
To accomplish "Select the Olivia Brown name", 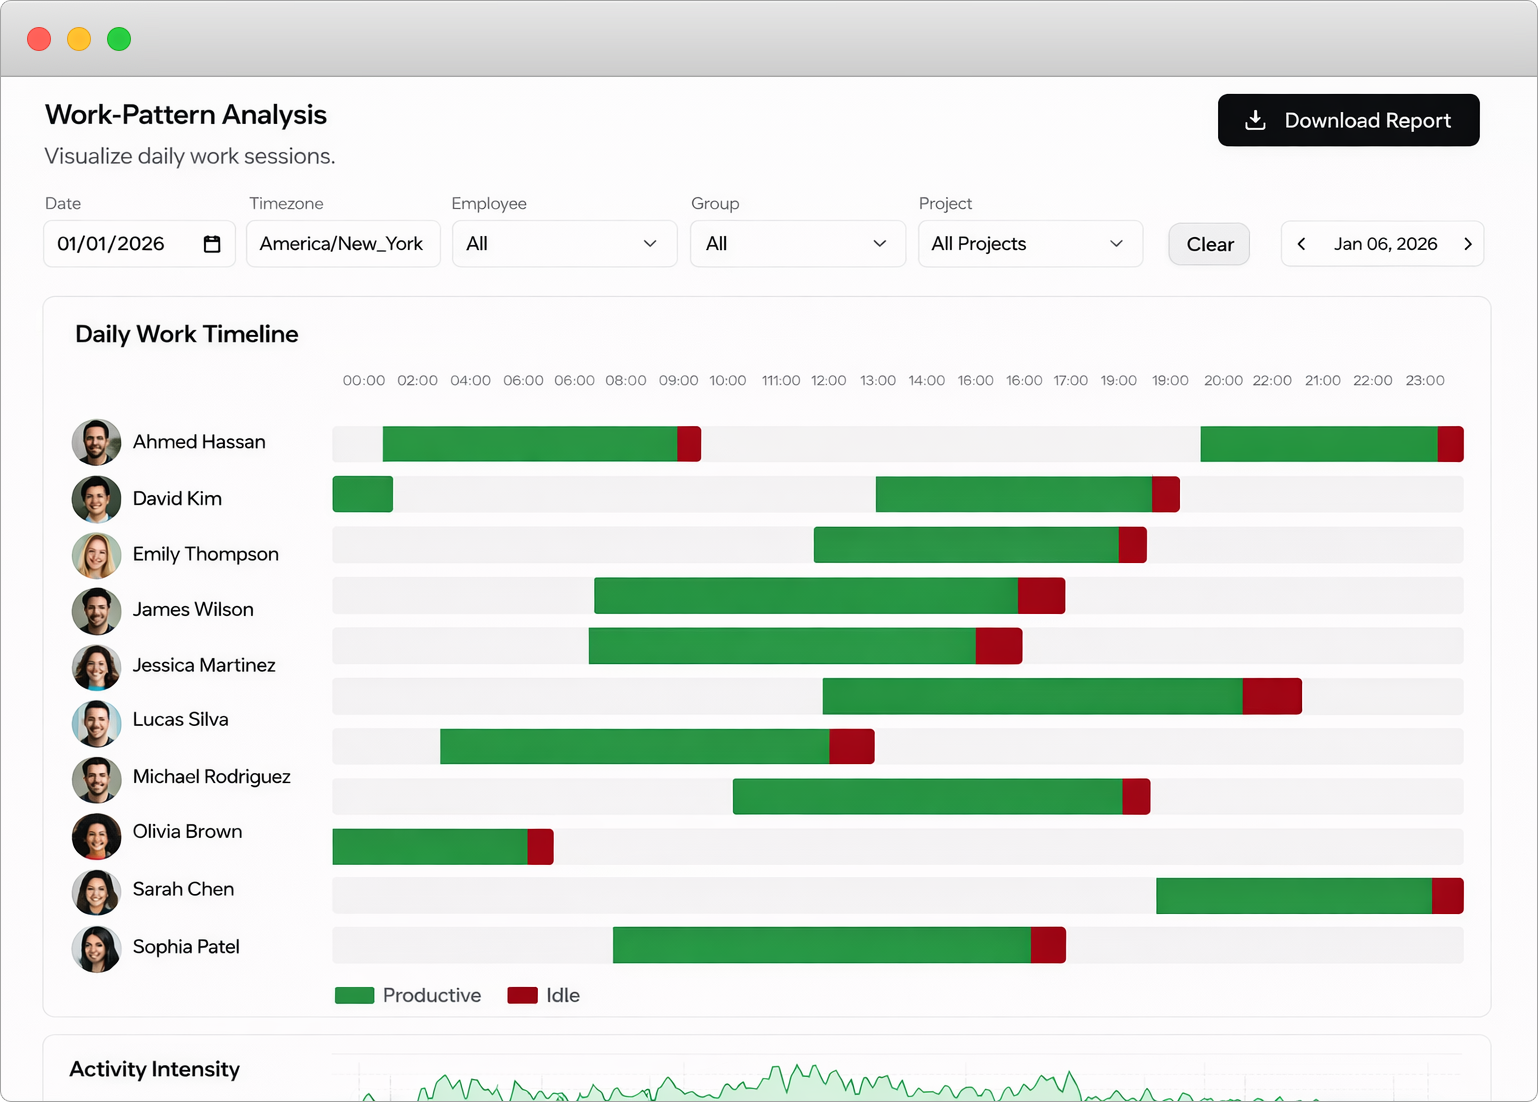I will 188,832.
